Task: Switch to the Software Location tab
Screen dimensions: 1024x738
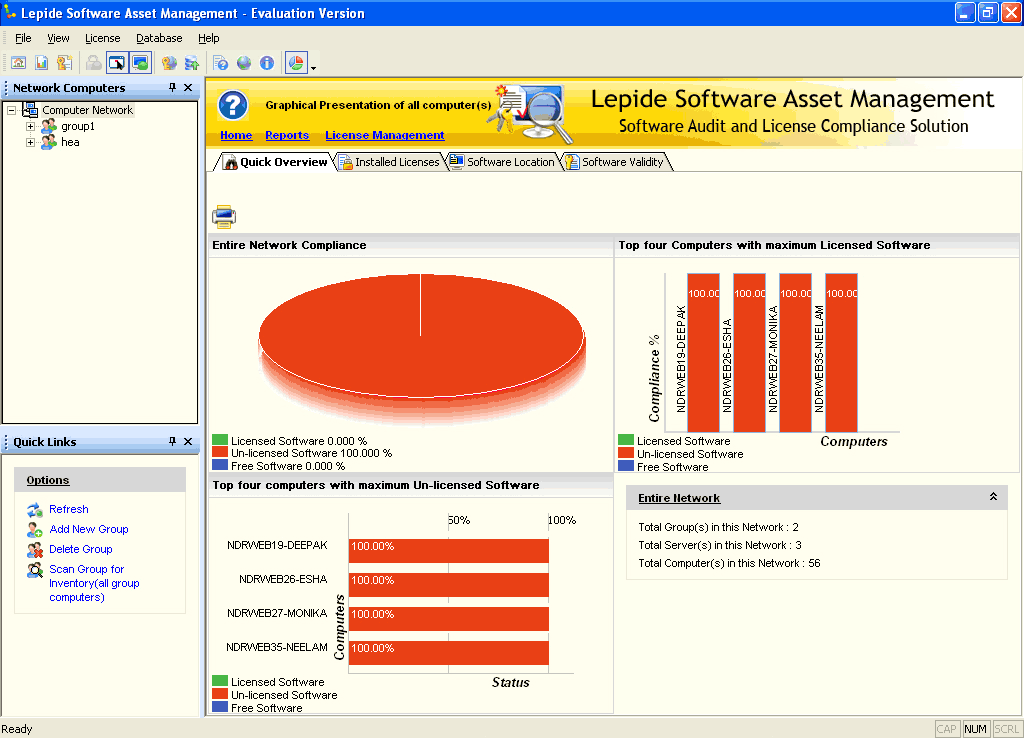Action: pyautogui.click(x=503, y=162)
